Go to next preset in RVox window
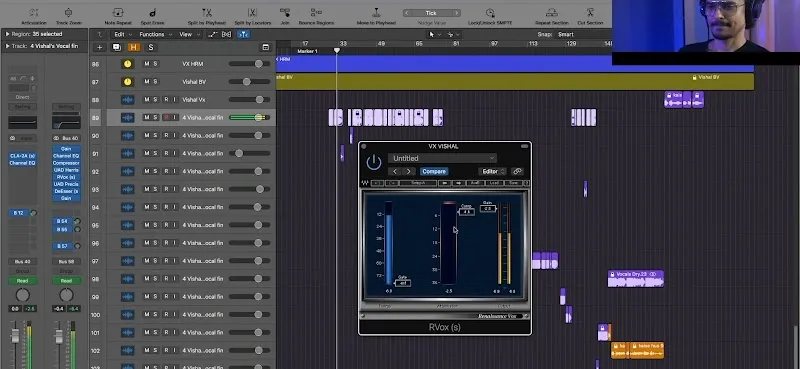Image resolution: width=800 pixels, height=369 pixels. coord(408,171)
